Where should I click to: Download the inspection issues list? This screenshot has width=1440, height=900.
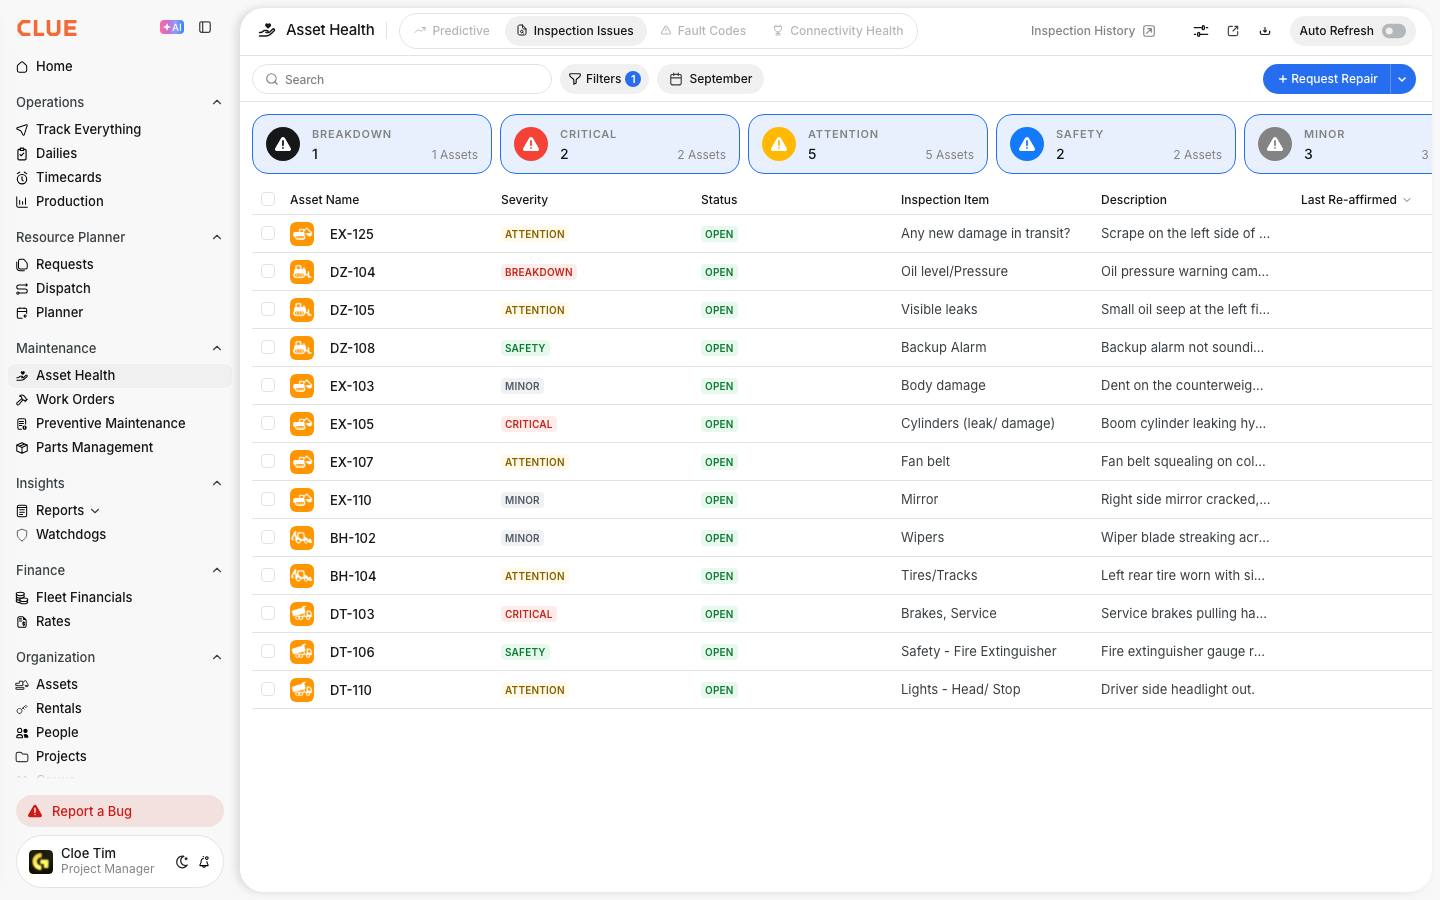pos(1265,31)
